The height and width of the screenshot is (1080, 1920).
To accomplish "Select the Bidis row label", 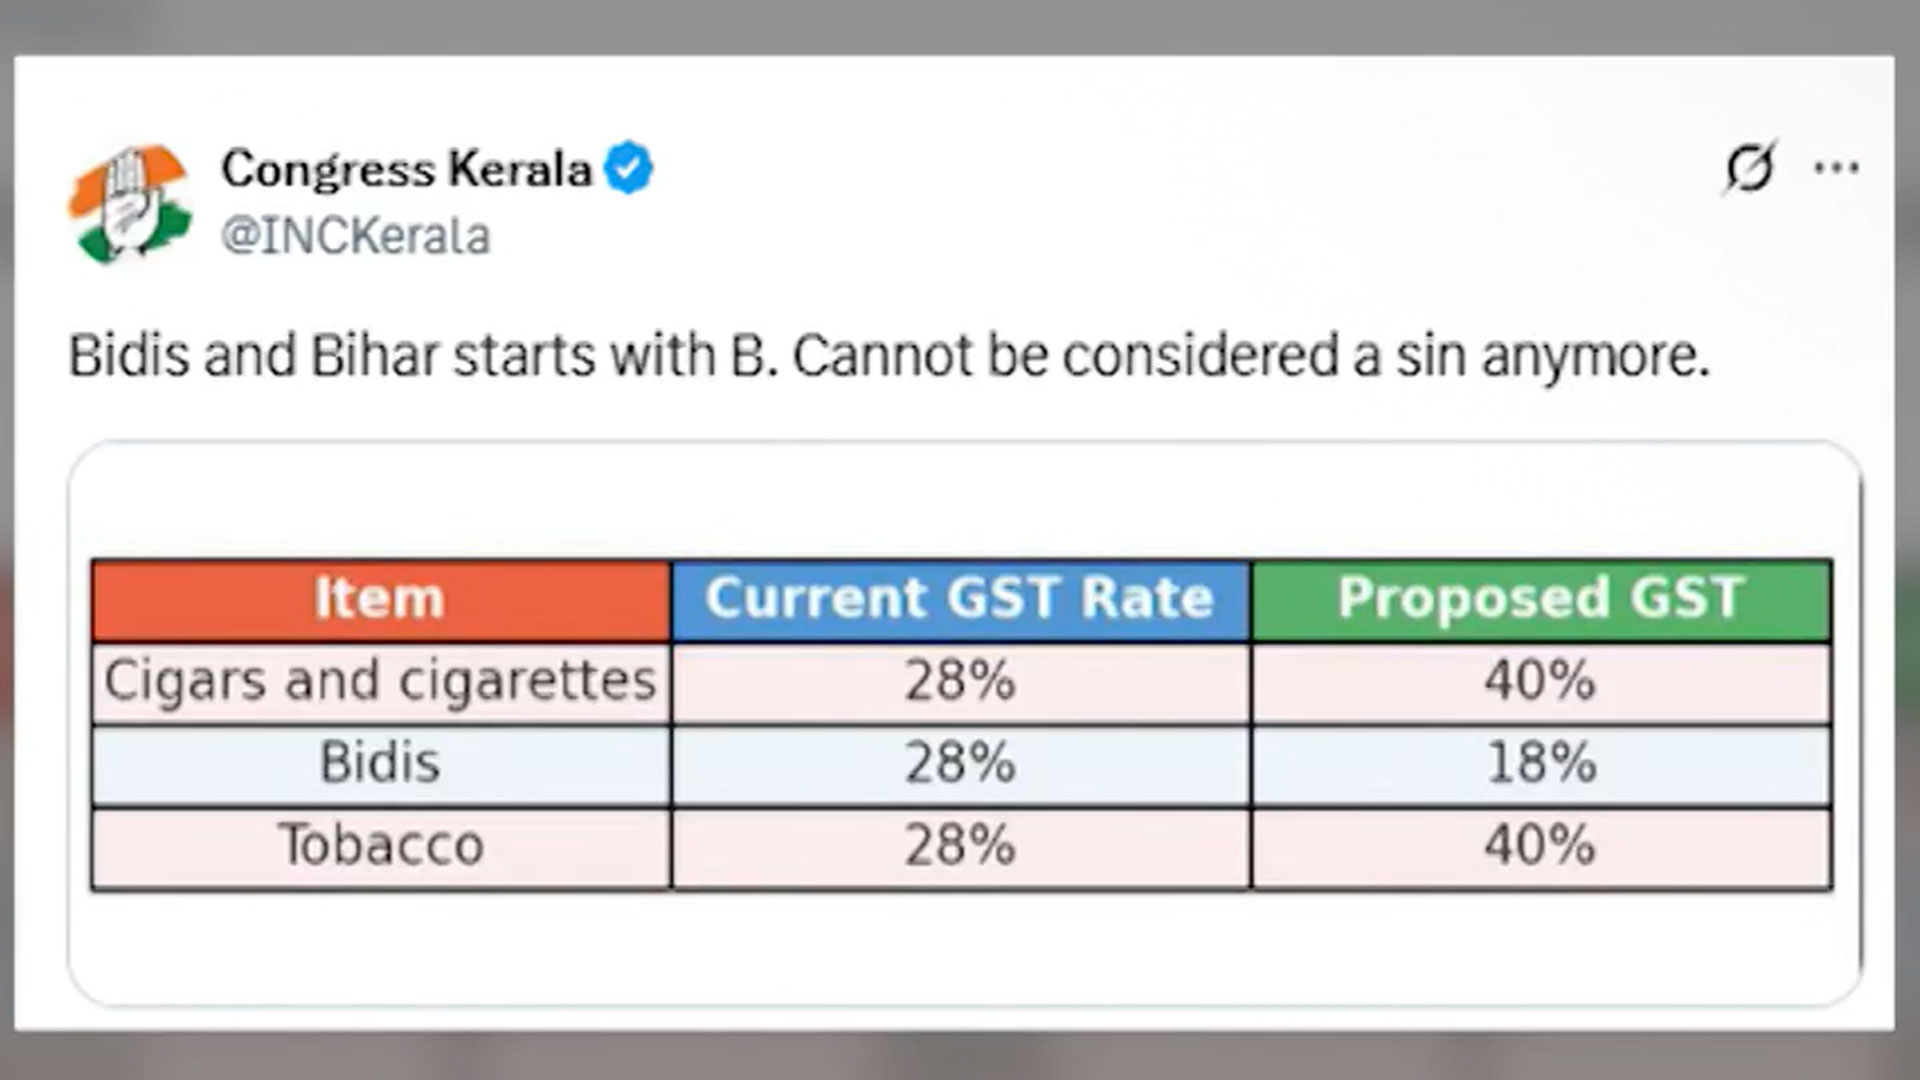I will pos(380,764).
